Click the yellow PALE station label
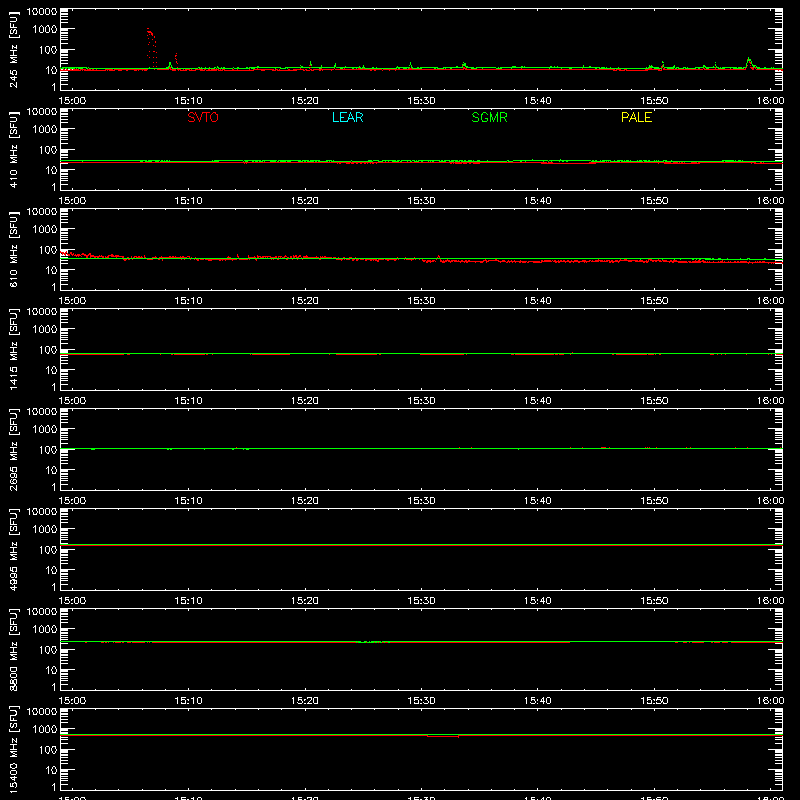This screenshot has width=800, height=800. [636, 117]
